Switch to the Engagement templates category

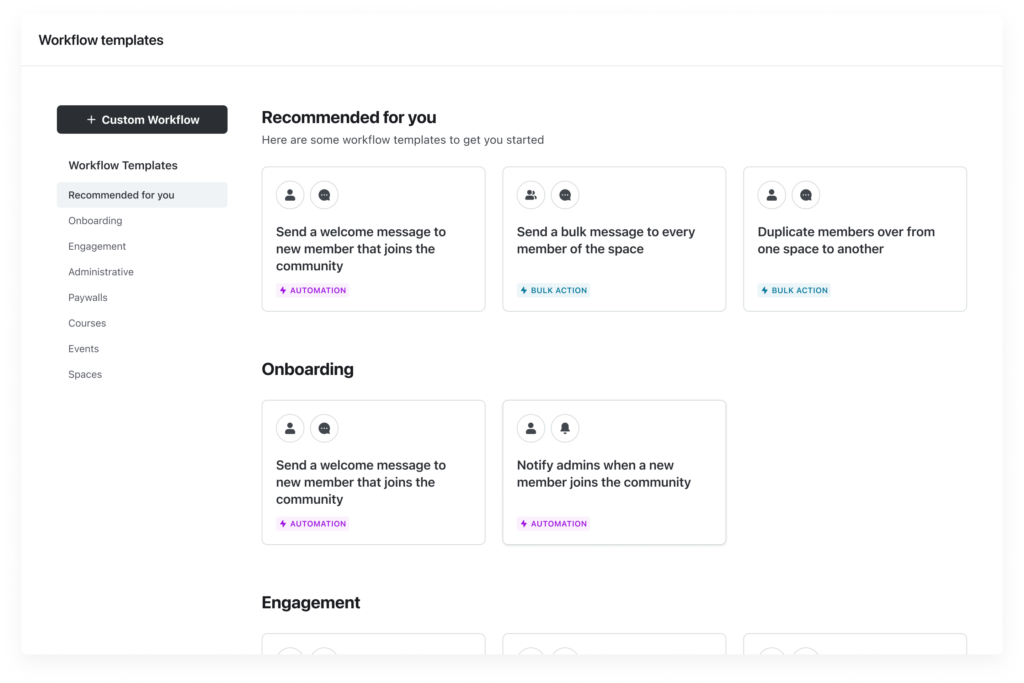click(97, 246)
